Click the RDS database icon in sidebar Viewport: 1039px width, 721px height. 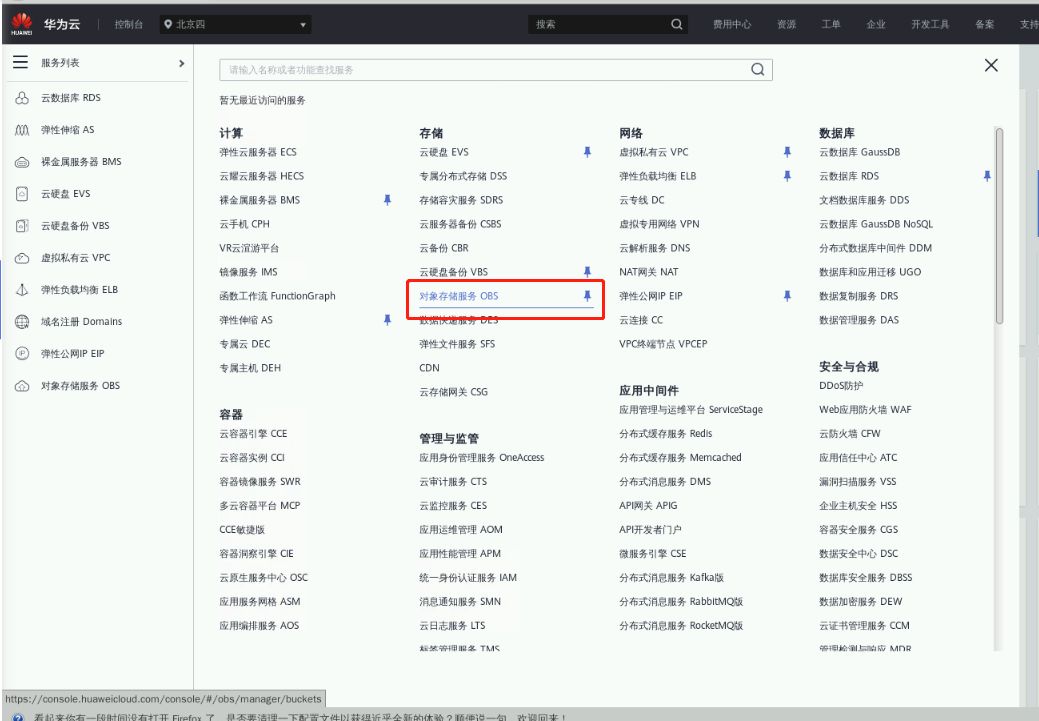coord(22,98)
